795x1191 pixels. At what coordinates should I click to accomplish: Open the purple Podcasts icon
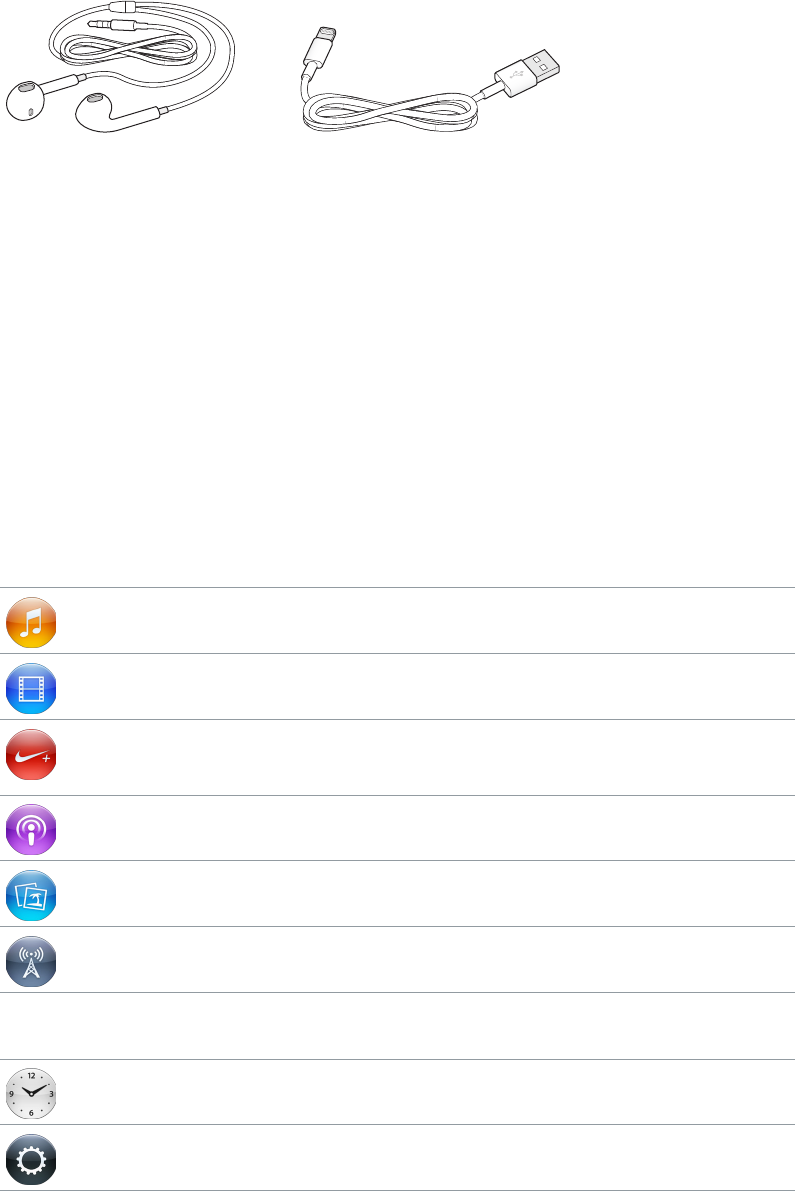click(x=31, y=828)
